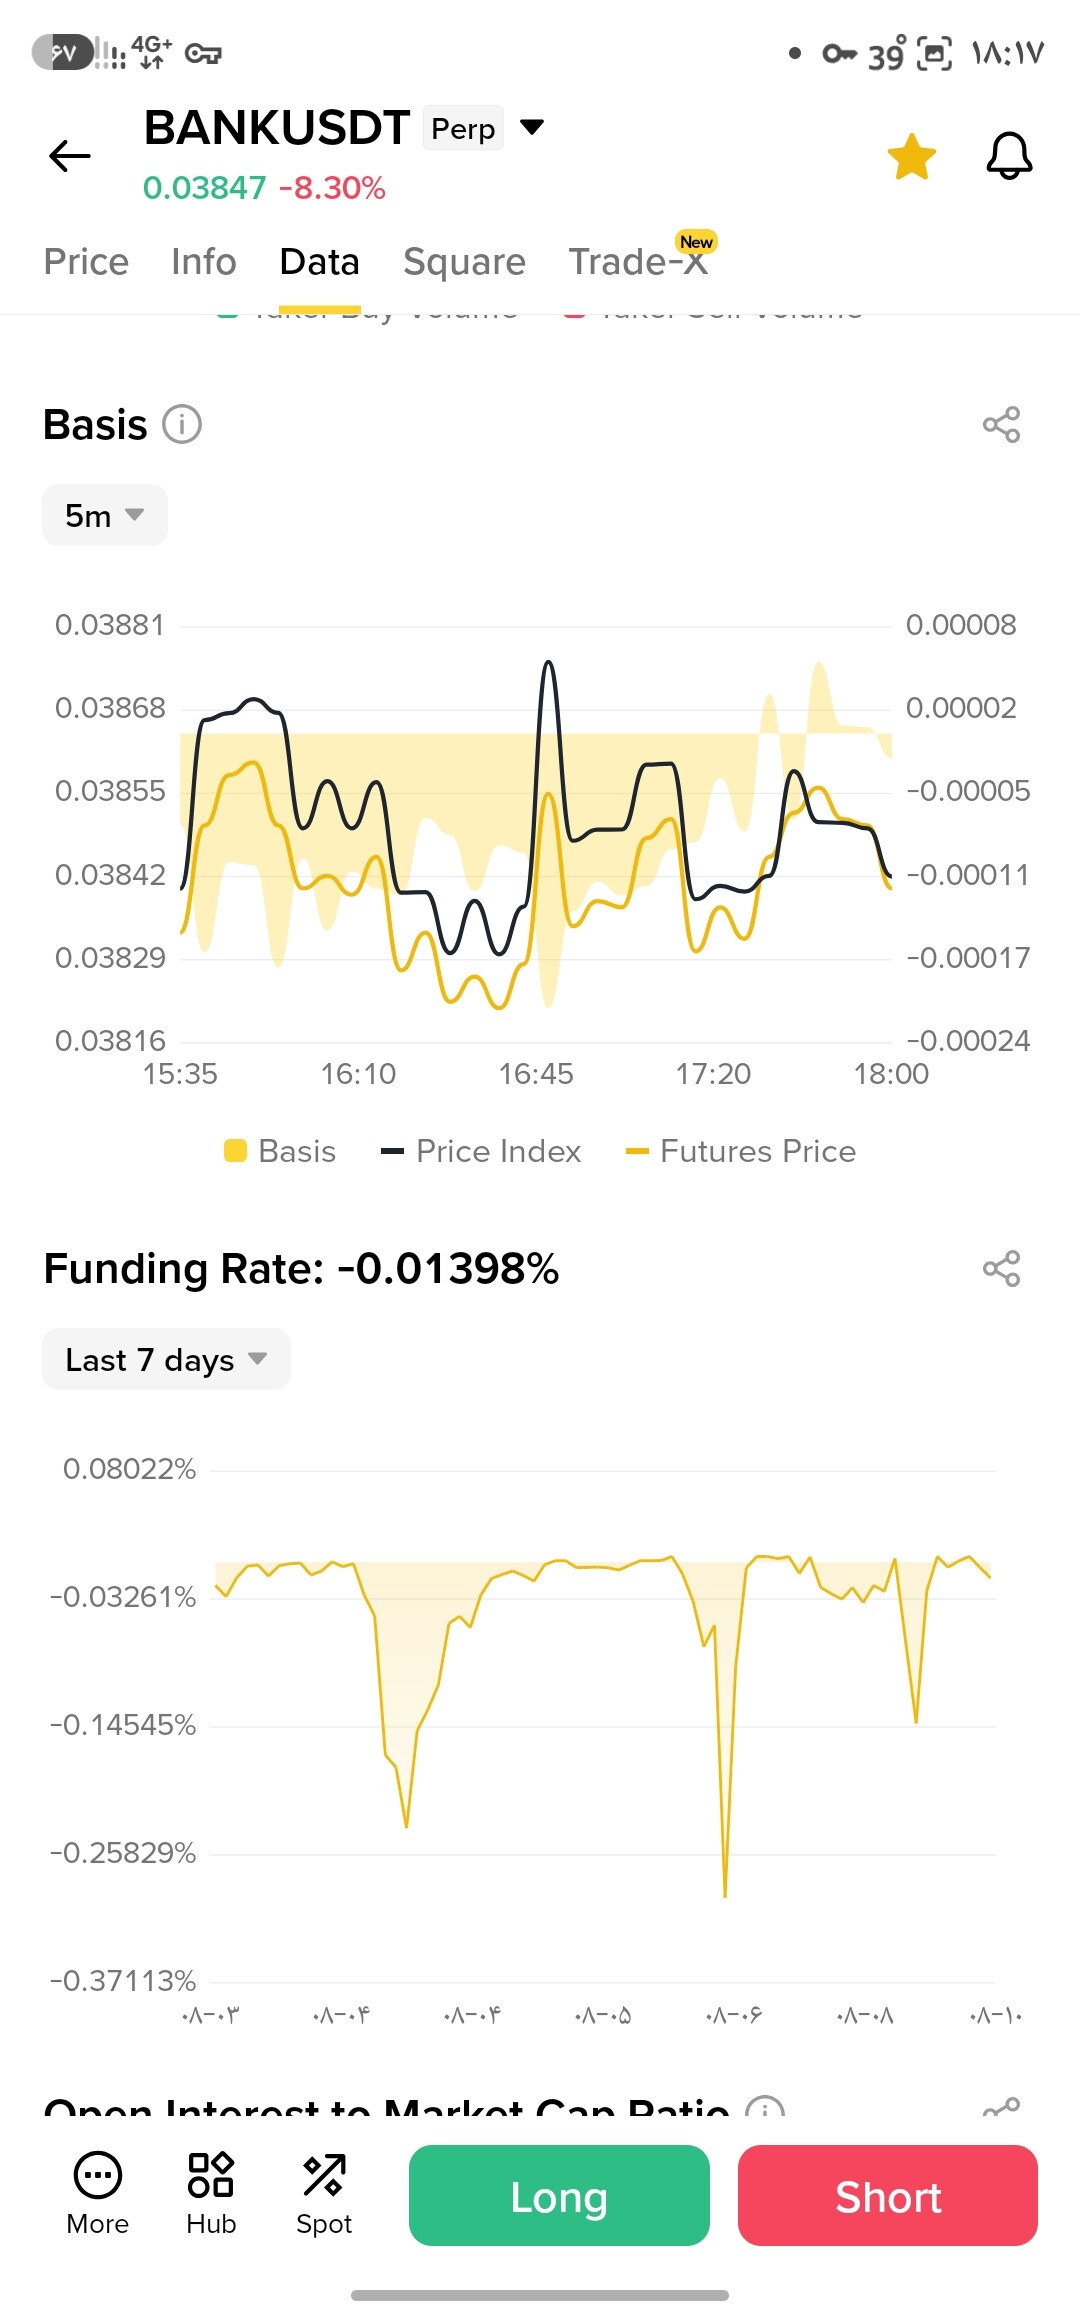Open price alerts via bell icon
This screenshot has width=1080, height=2316.
pyautogui.click(x=1009, y=156)
